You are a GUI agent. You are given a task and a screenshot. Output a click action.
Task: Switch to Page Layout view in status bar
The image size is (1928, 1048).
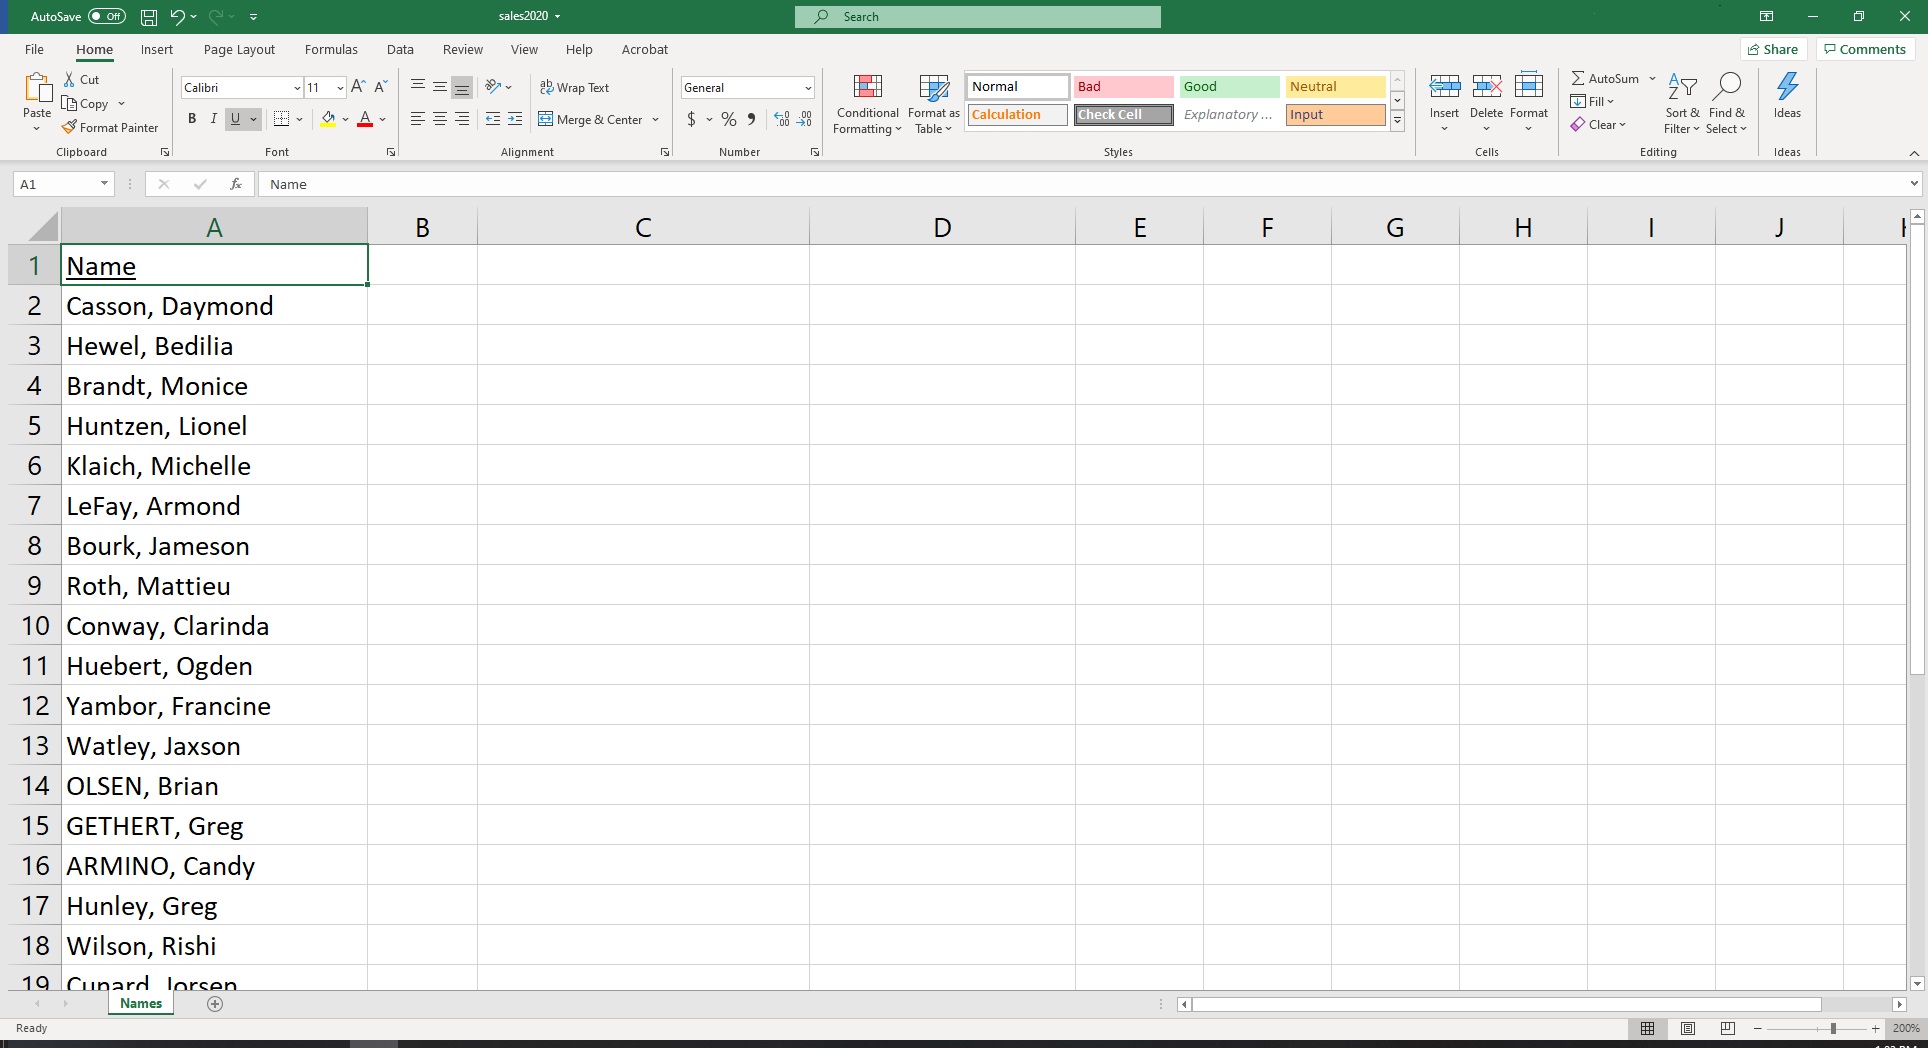pyautogui.click(x=1688, y=1028)
